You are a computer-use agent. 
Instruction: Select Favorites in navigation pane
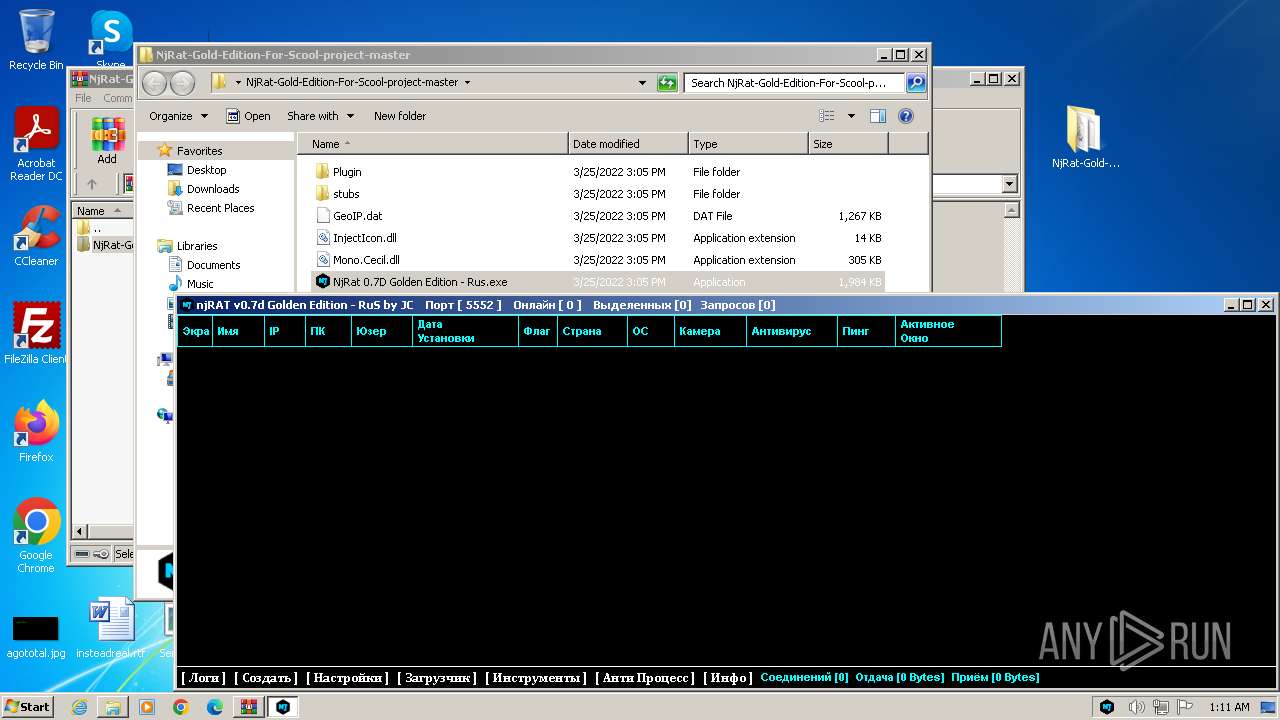tap(199, 151)
